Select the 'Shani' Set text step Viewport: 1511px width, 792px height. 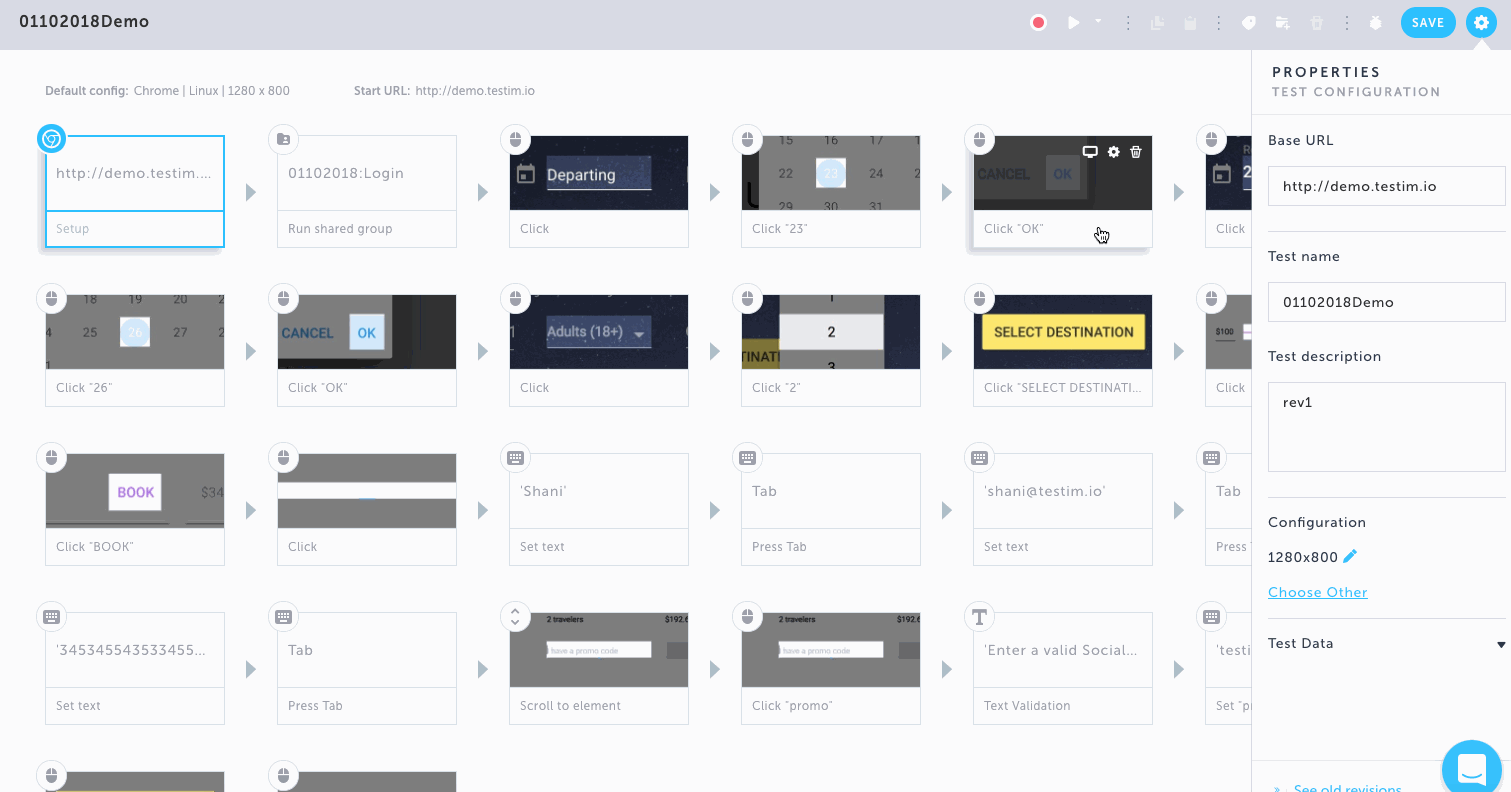coord(599,510)
